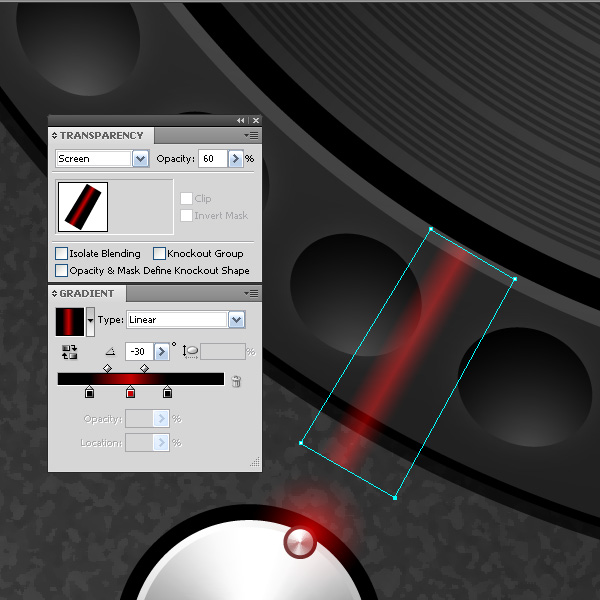Select the Transparency tab
This screenshot has height=600, width=600.
101,135
